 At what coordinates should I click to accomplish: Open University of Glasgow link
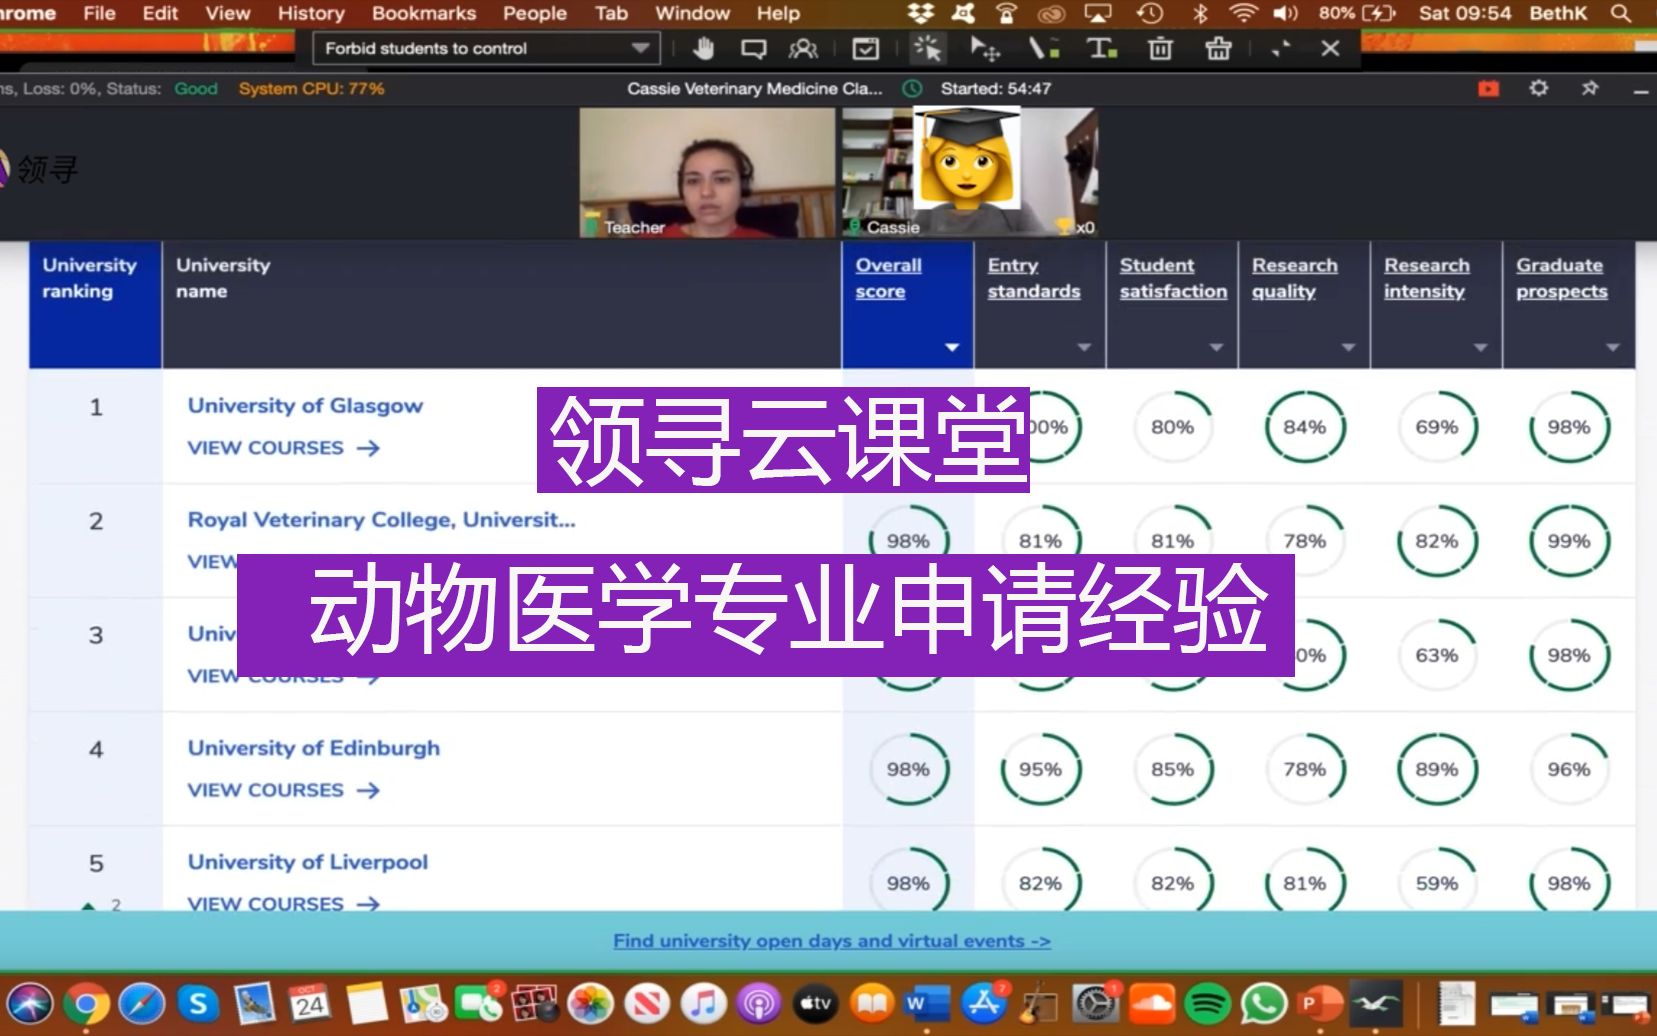305,406
